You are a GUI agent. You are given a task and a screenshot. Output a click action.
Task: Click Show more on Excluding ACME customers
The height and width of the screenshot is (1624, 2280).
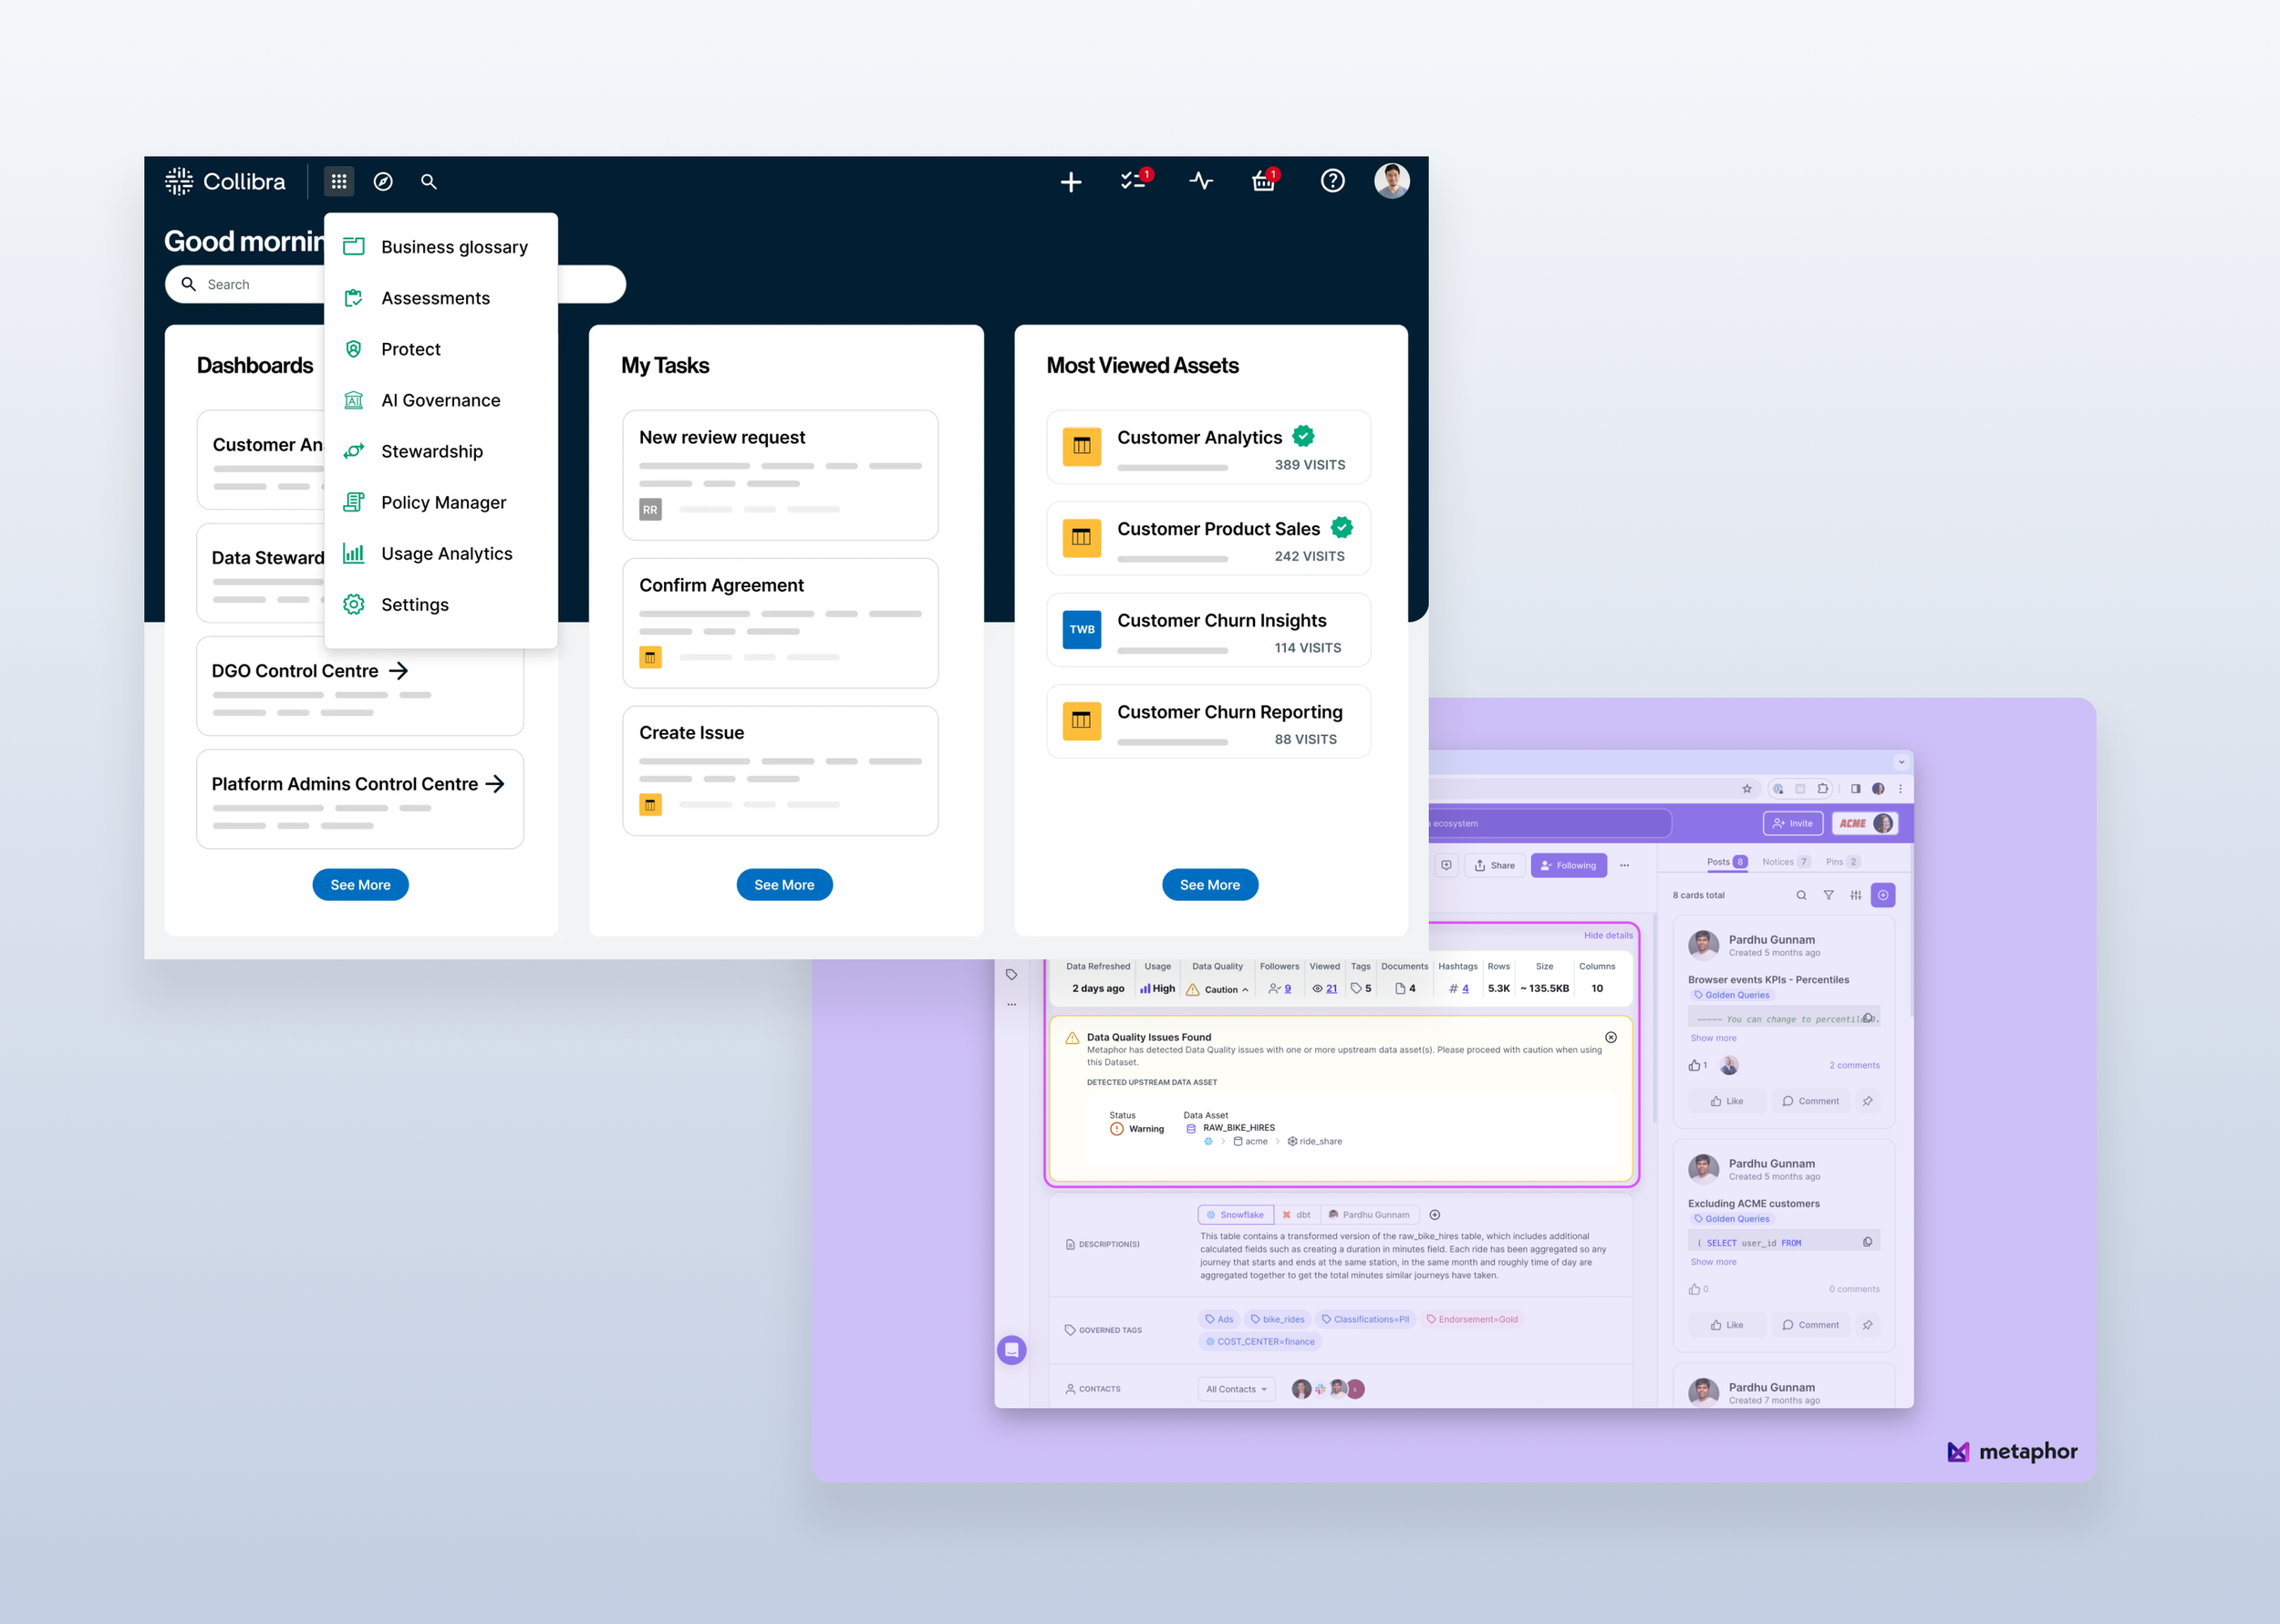point(1713,1262)
